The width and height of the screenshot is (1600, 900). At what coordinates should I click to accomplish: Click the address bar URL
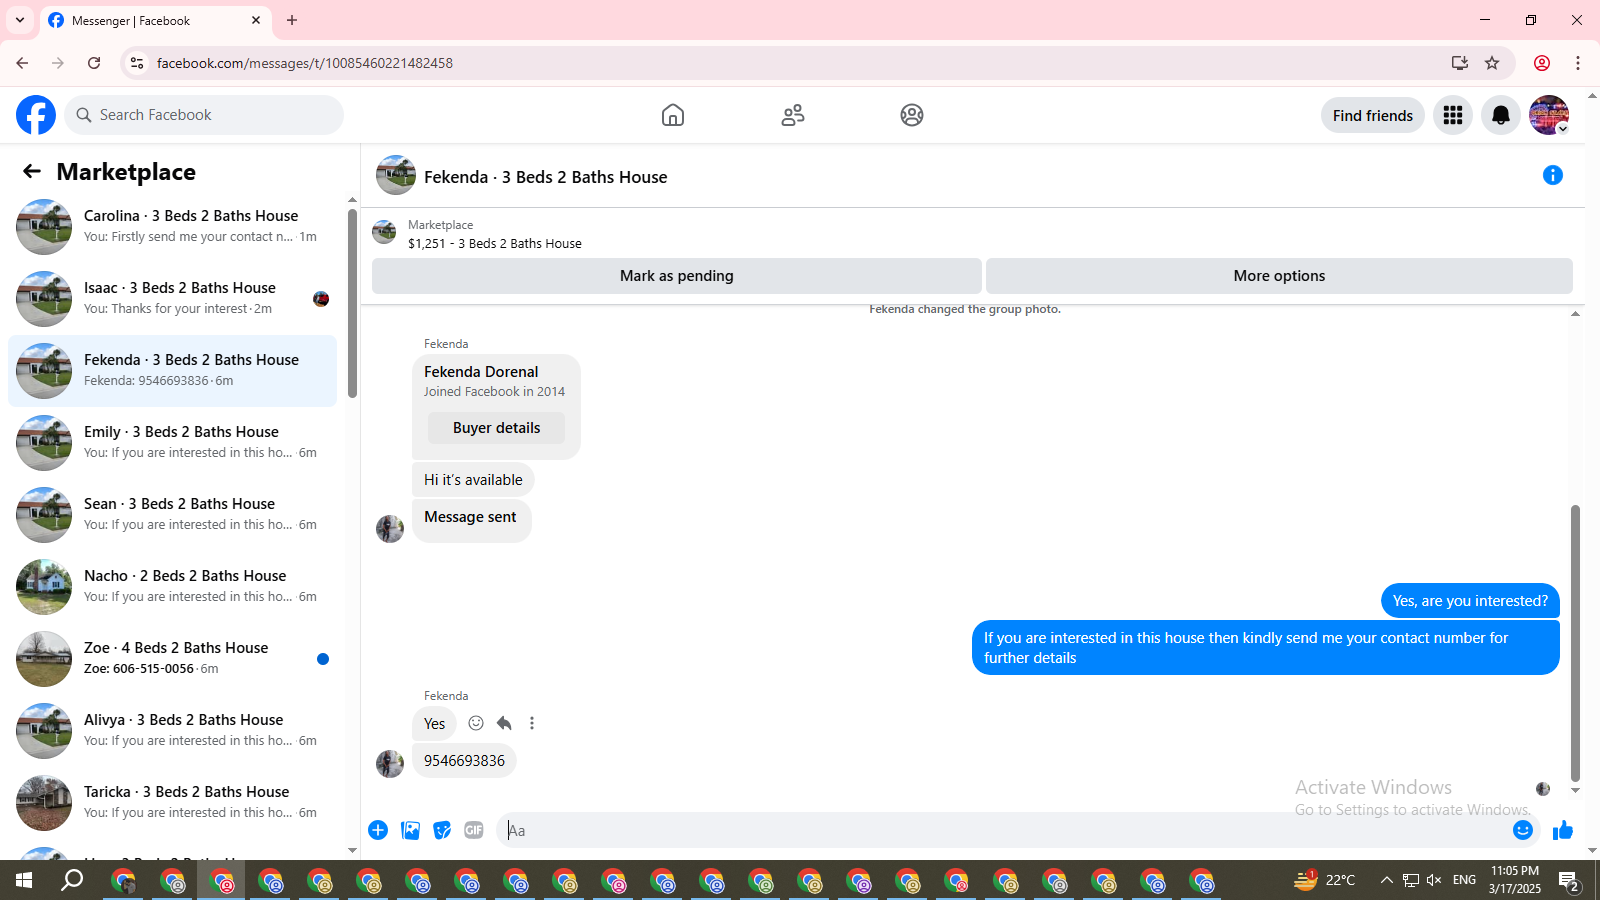pyautogui.click(x=305, y=63)
